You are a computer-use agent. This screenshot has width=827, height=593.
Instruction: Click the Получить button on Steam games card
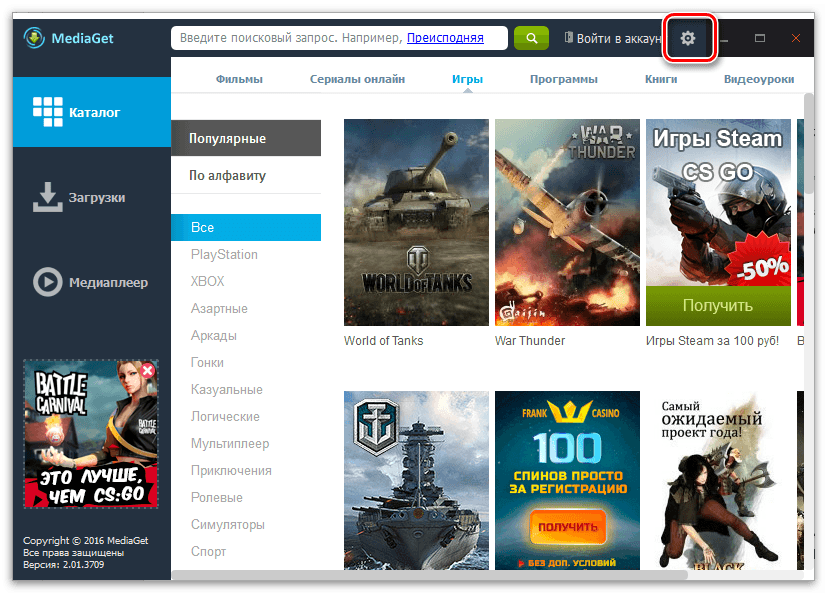click(718, 305)
